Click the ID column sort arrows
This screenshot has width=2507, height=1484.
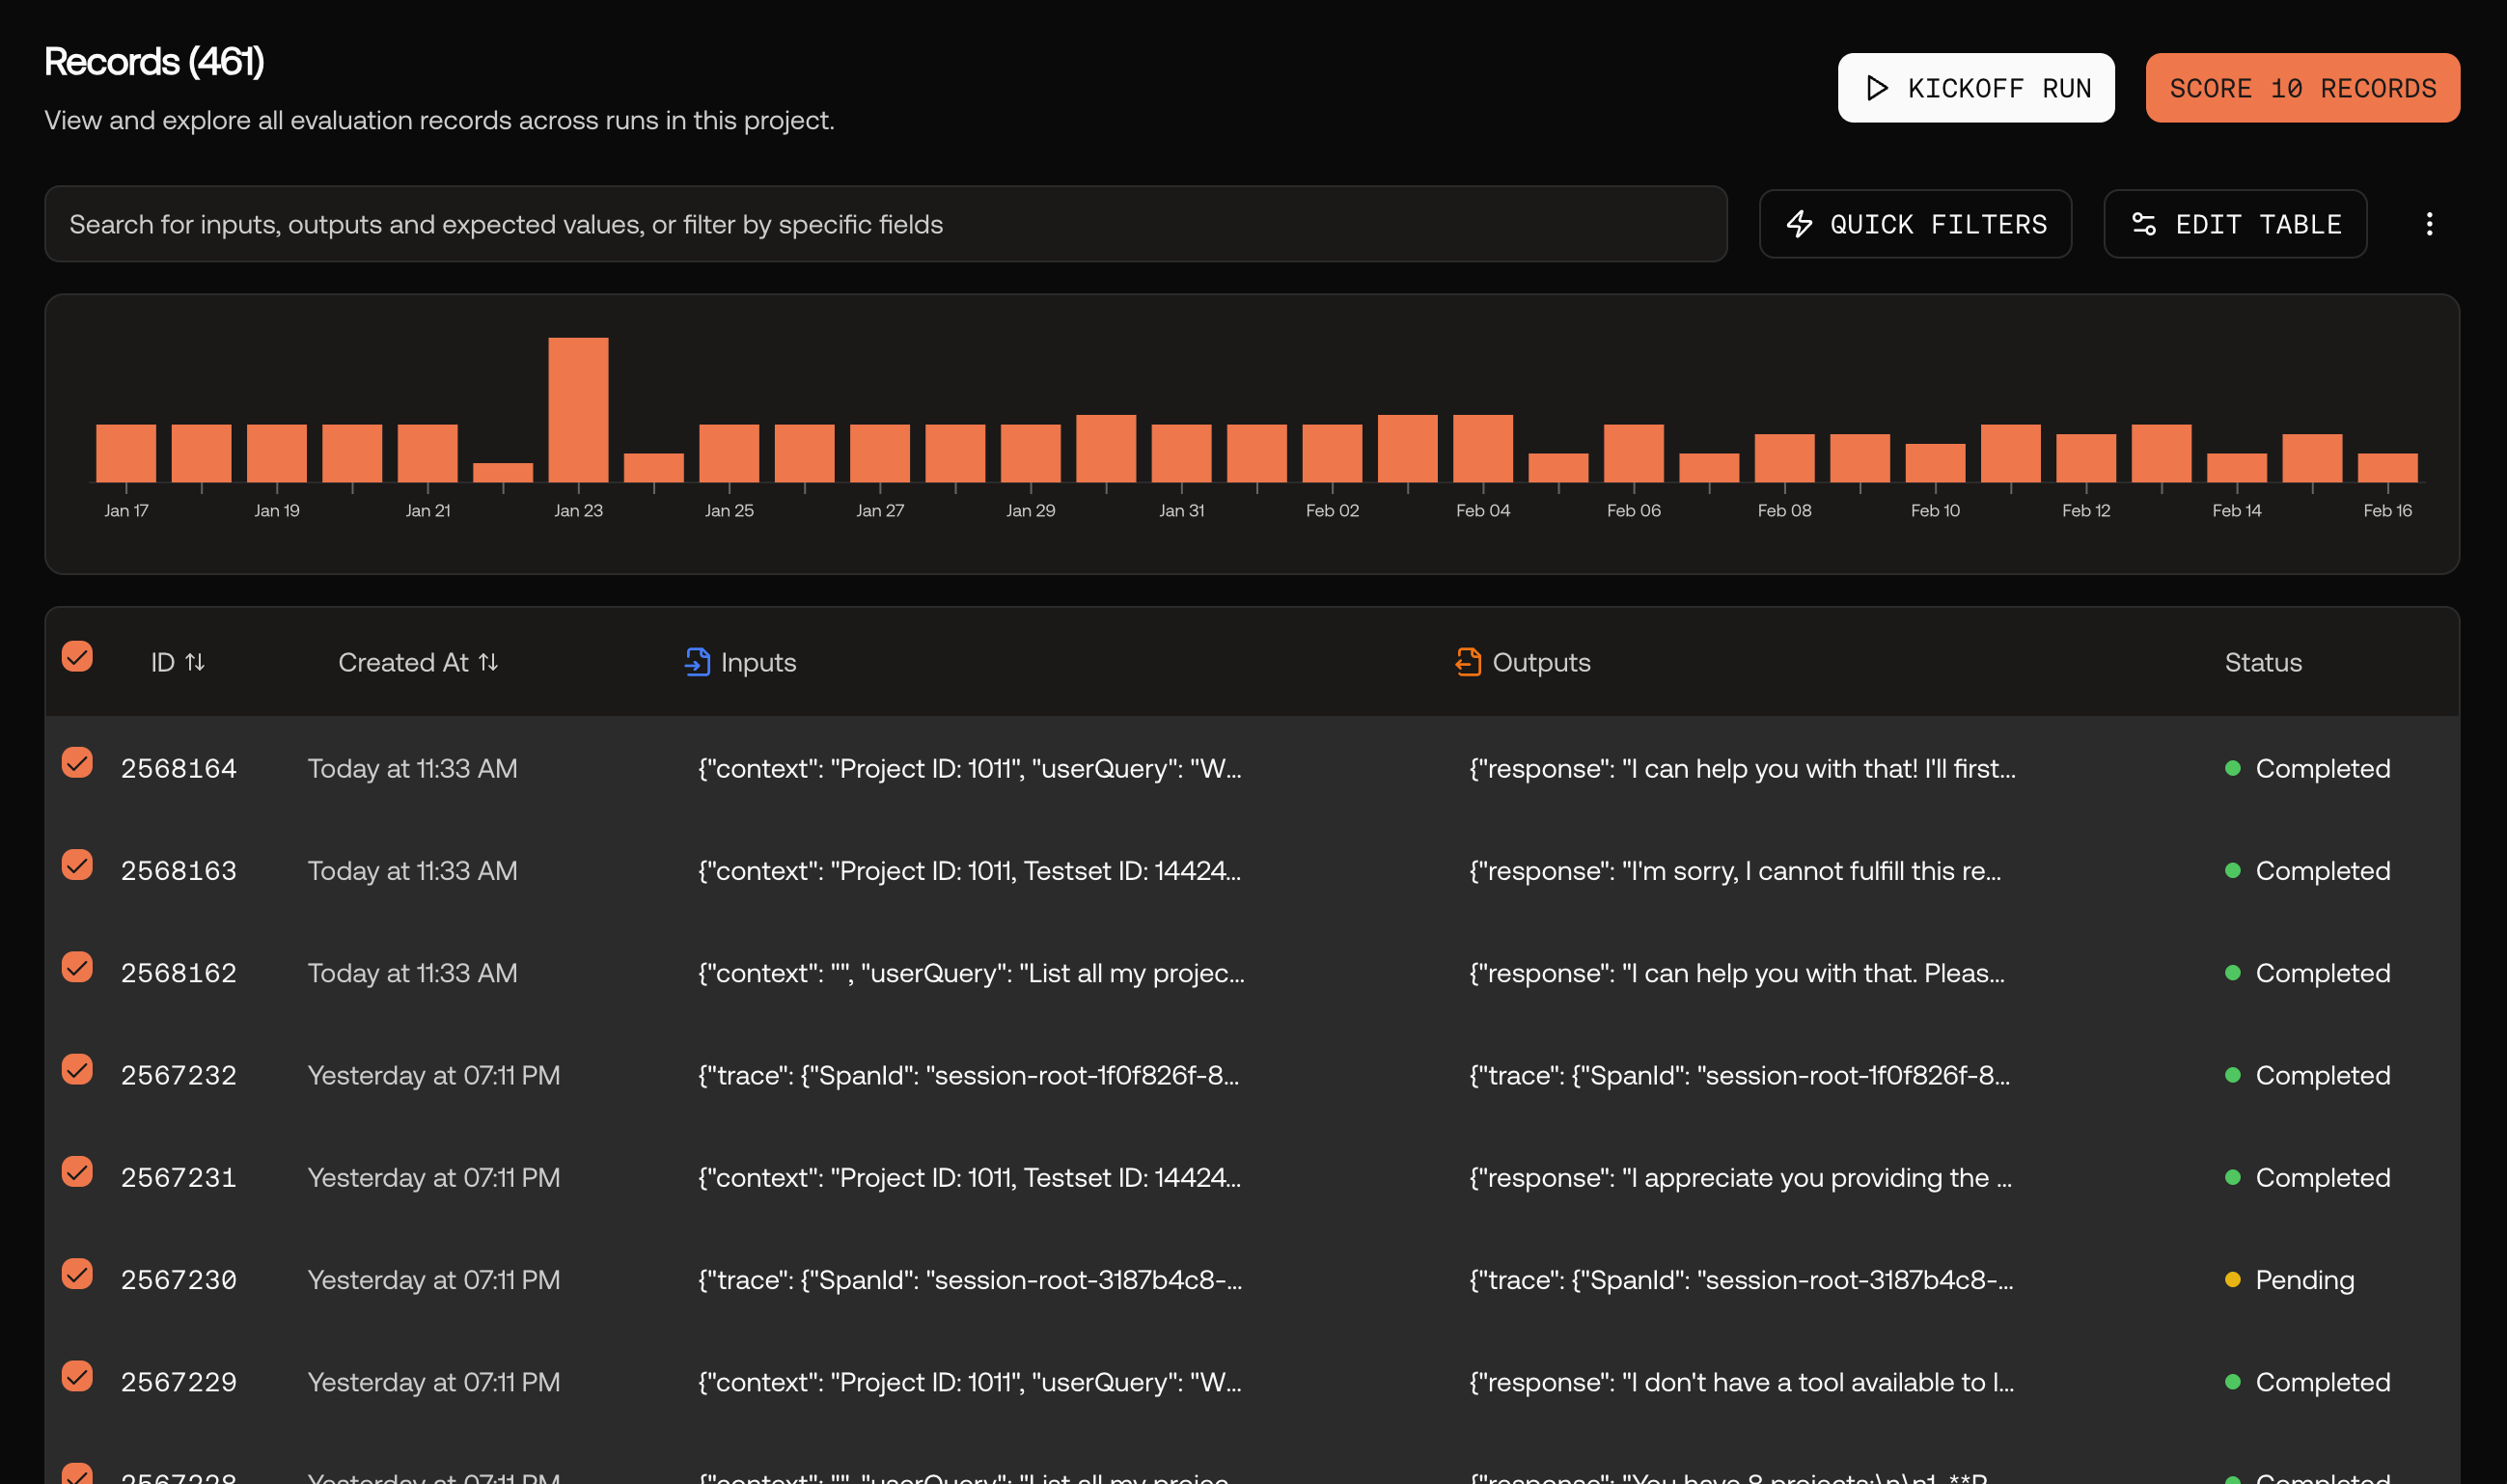tap(195, 662)
